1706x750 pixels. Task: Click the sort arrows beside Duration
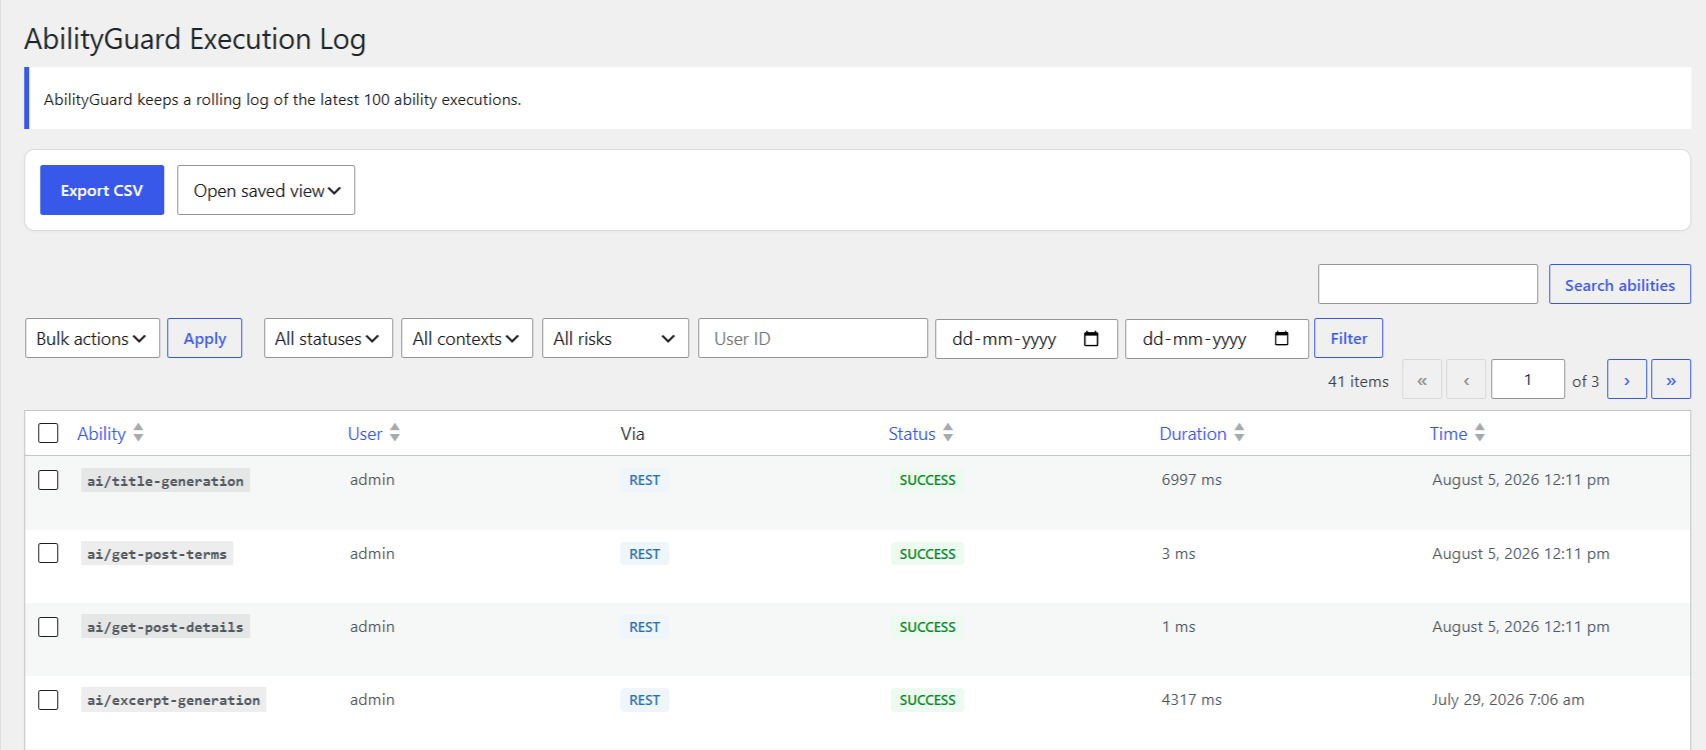(x=1239, y=432)
